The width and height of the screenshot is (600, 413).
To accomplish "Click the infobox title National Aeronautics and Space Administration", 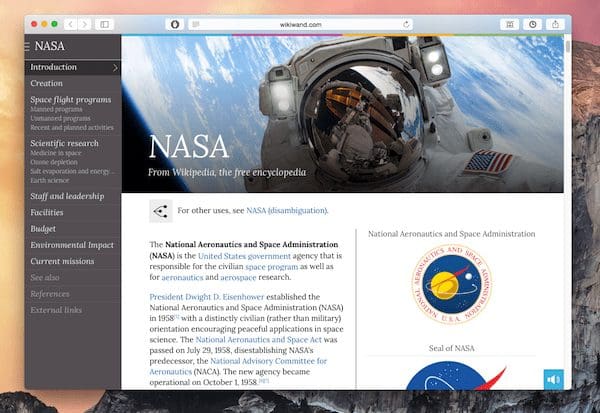I will point(452,234).
